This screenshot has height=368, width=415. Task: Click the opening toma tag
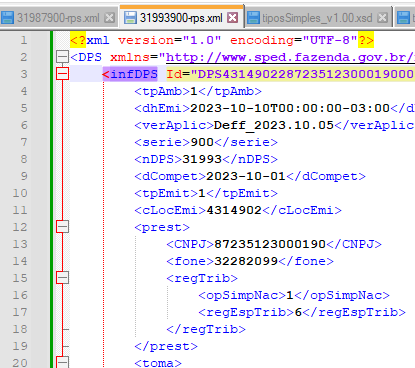158,363
